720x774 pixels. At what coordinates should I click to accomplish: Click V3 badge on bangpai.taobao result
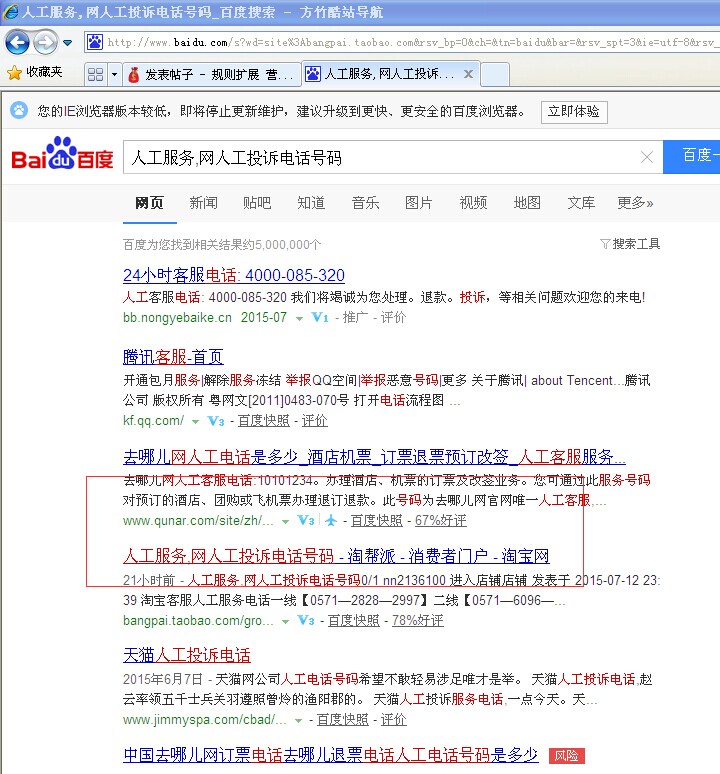point(305,620)
